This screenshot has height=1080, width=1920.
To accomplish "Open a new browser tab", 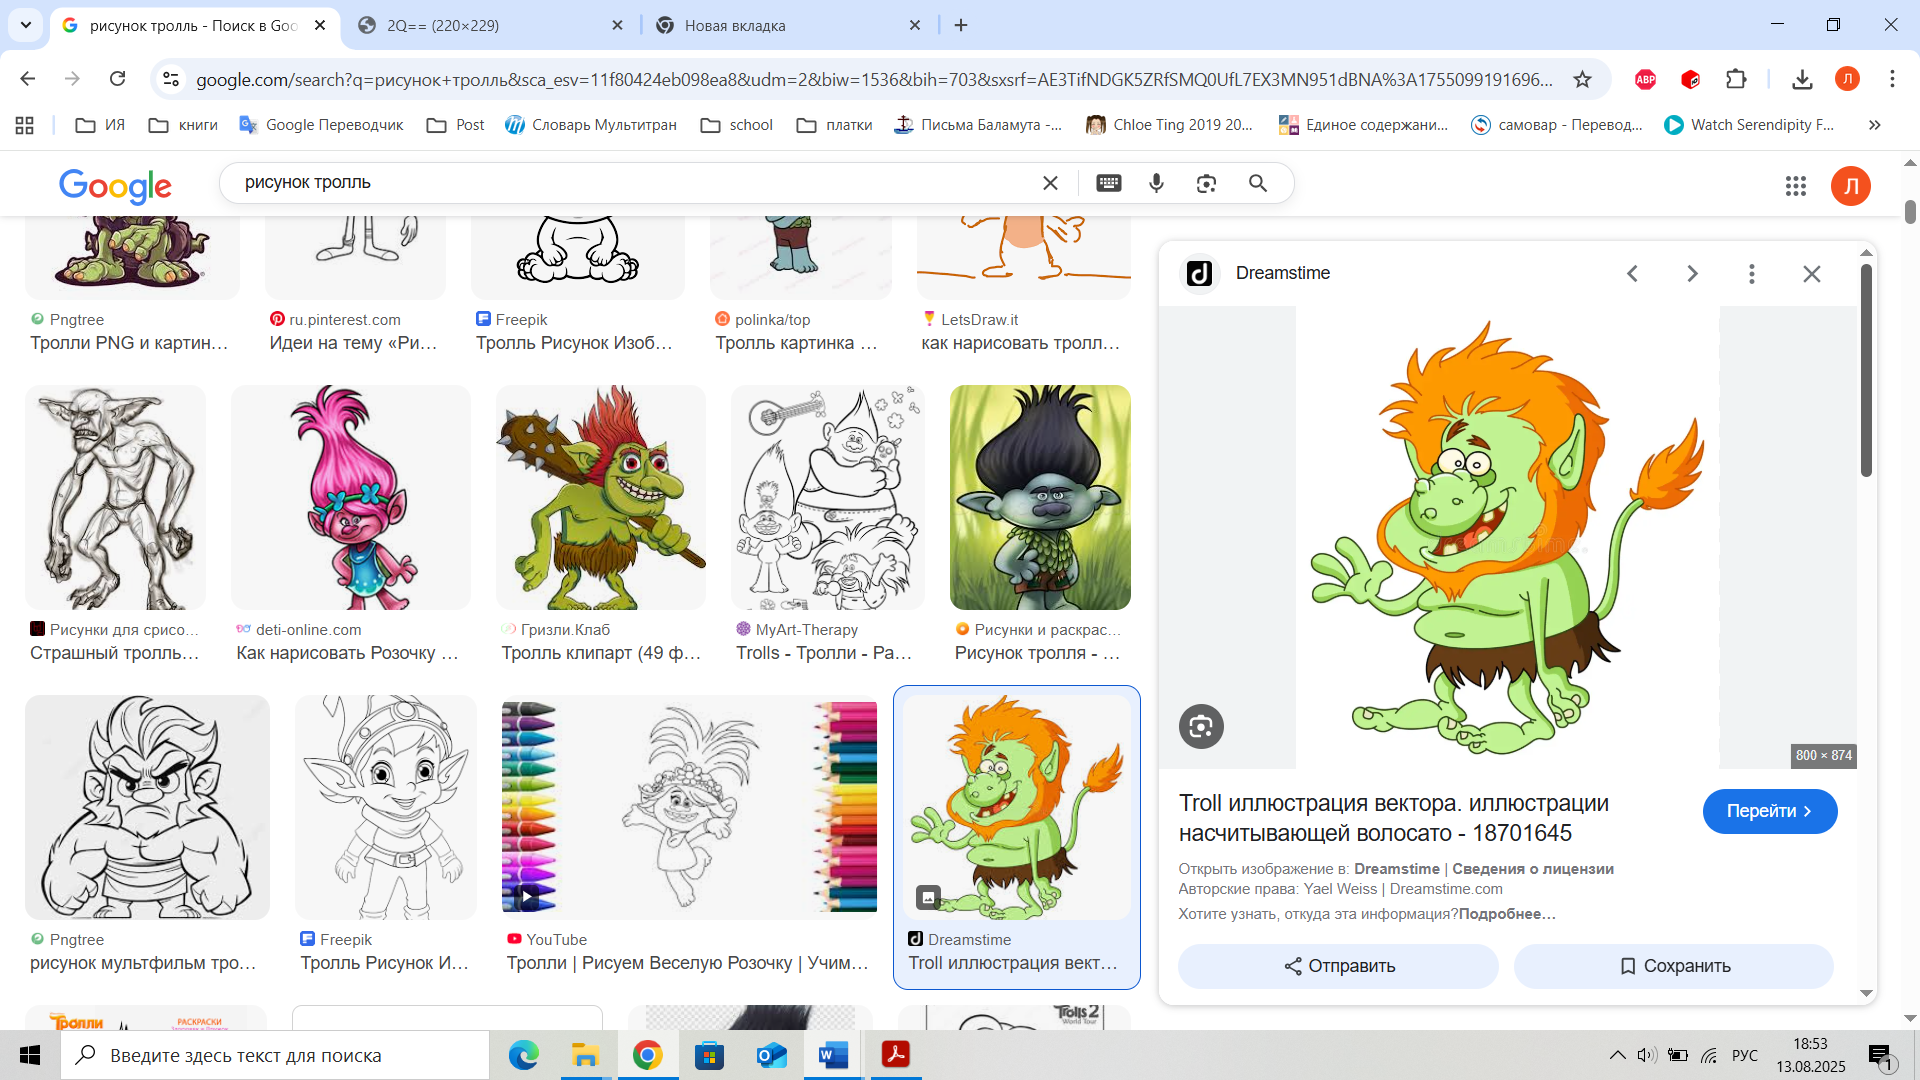I will 961,25.
